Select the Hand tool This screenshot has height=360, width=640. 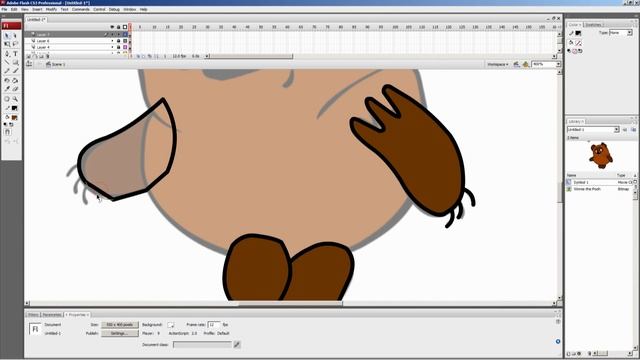(x=7, y=99)
